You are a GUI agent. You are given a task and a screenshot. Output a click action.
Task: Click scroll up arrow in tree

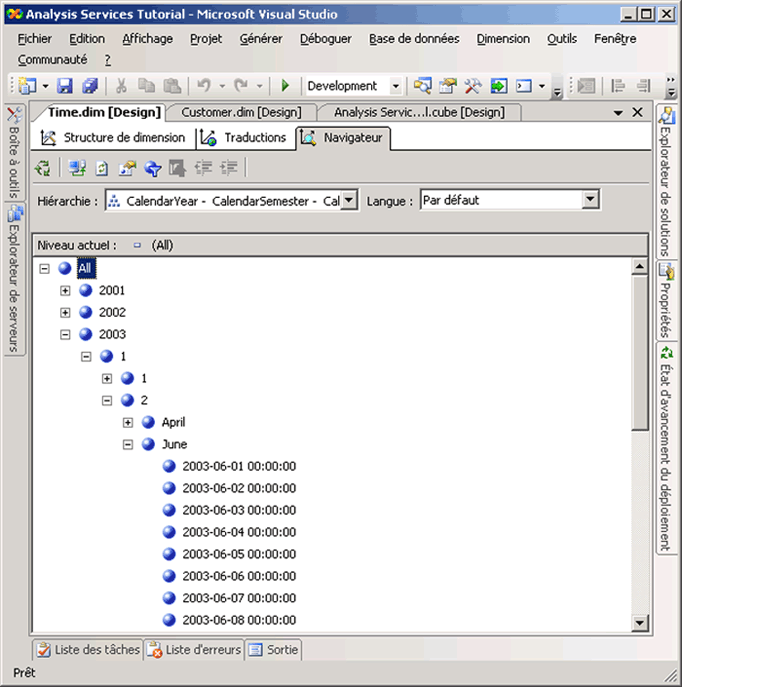pyautogui.click(x=639, y=267)
